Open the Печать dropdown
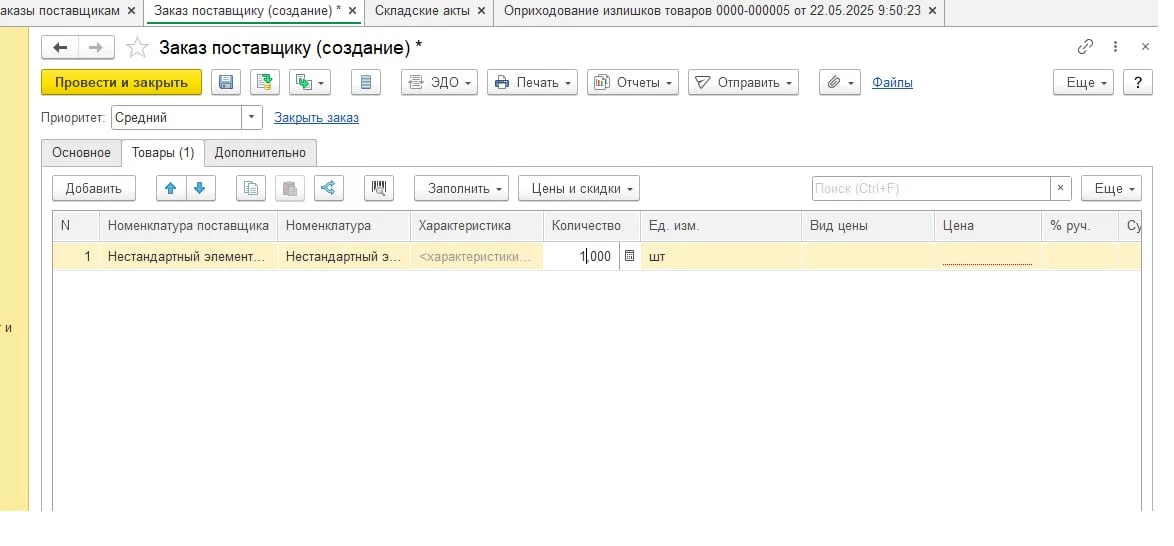This screenshot has width=1174, height=546. [x=532, y=82]
